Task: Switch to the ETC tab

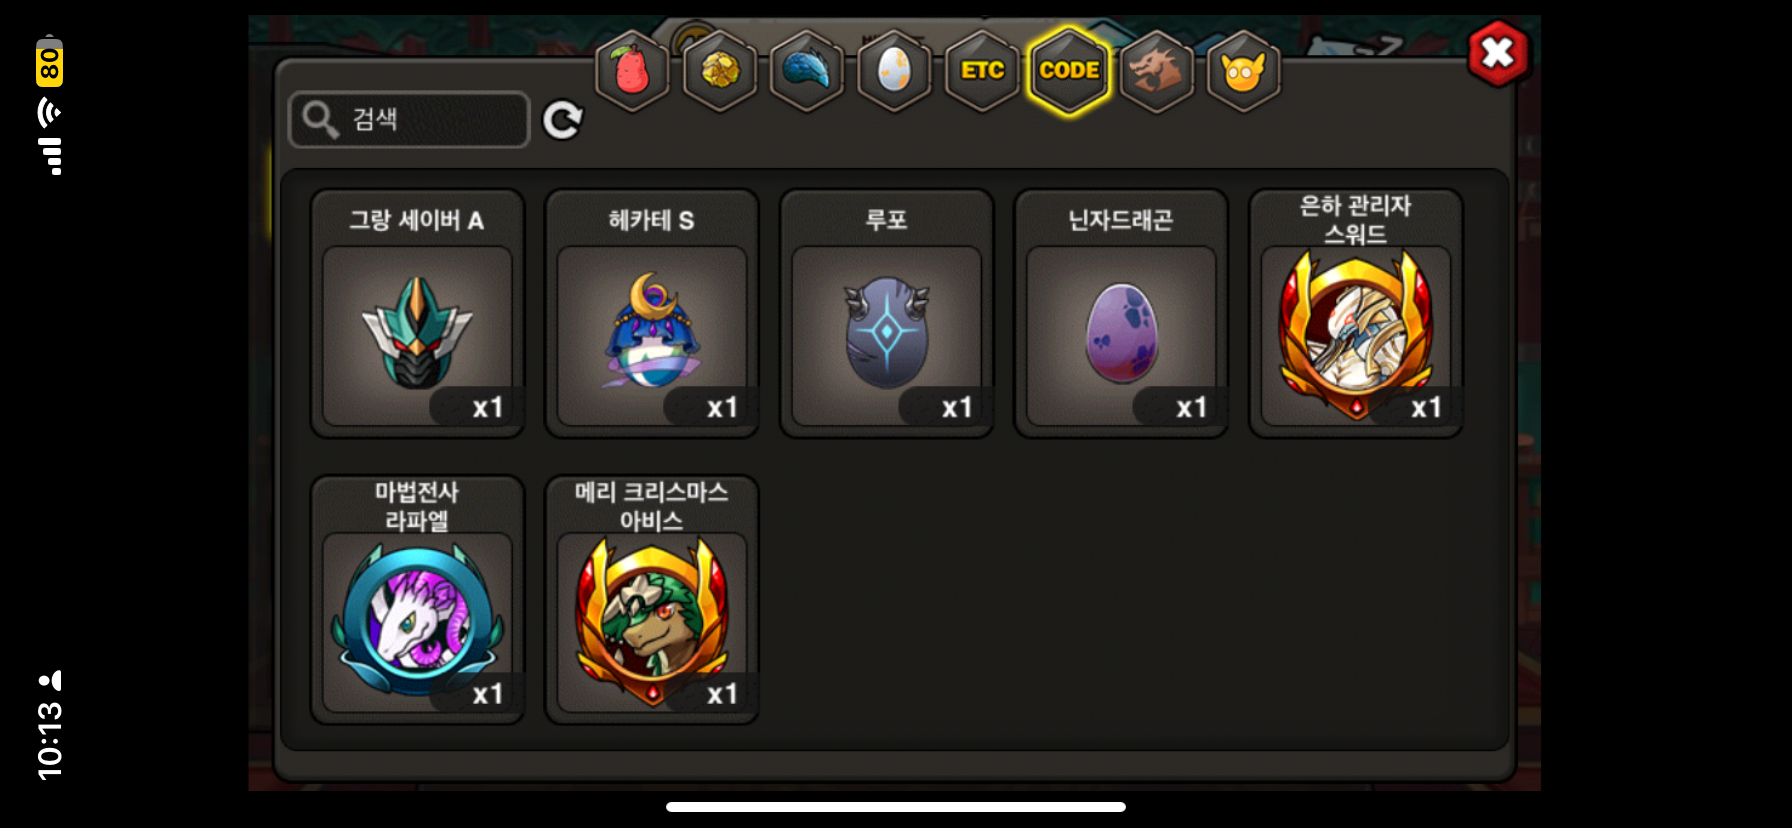Action: pyautogui.click(x=982, y=71)
